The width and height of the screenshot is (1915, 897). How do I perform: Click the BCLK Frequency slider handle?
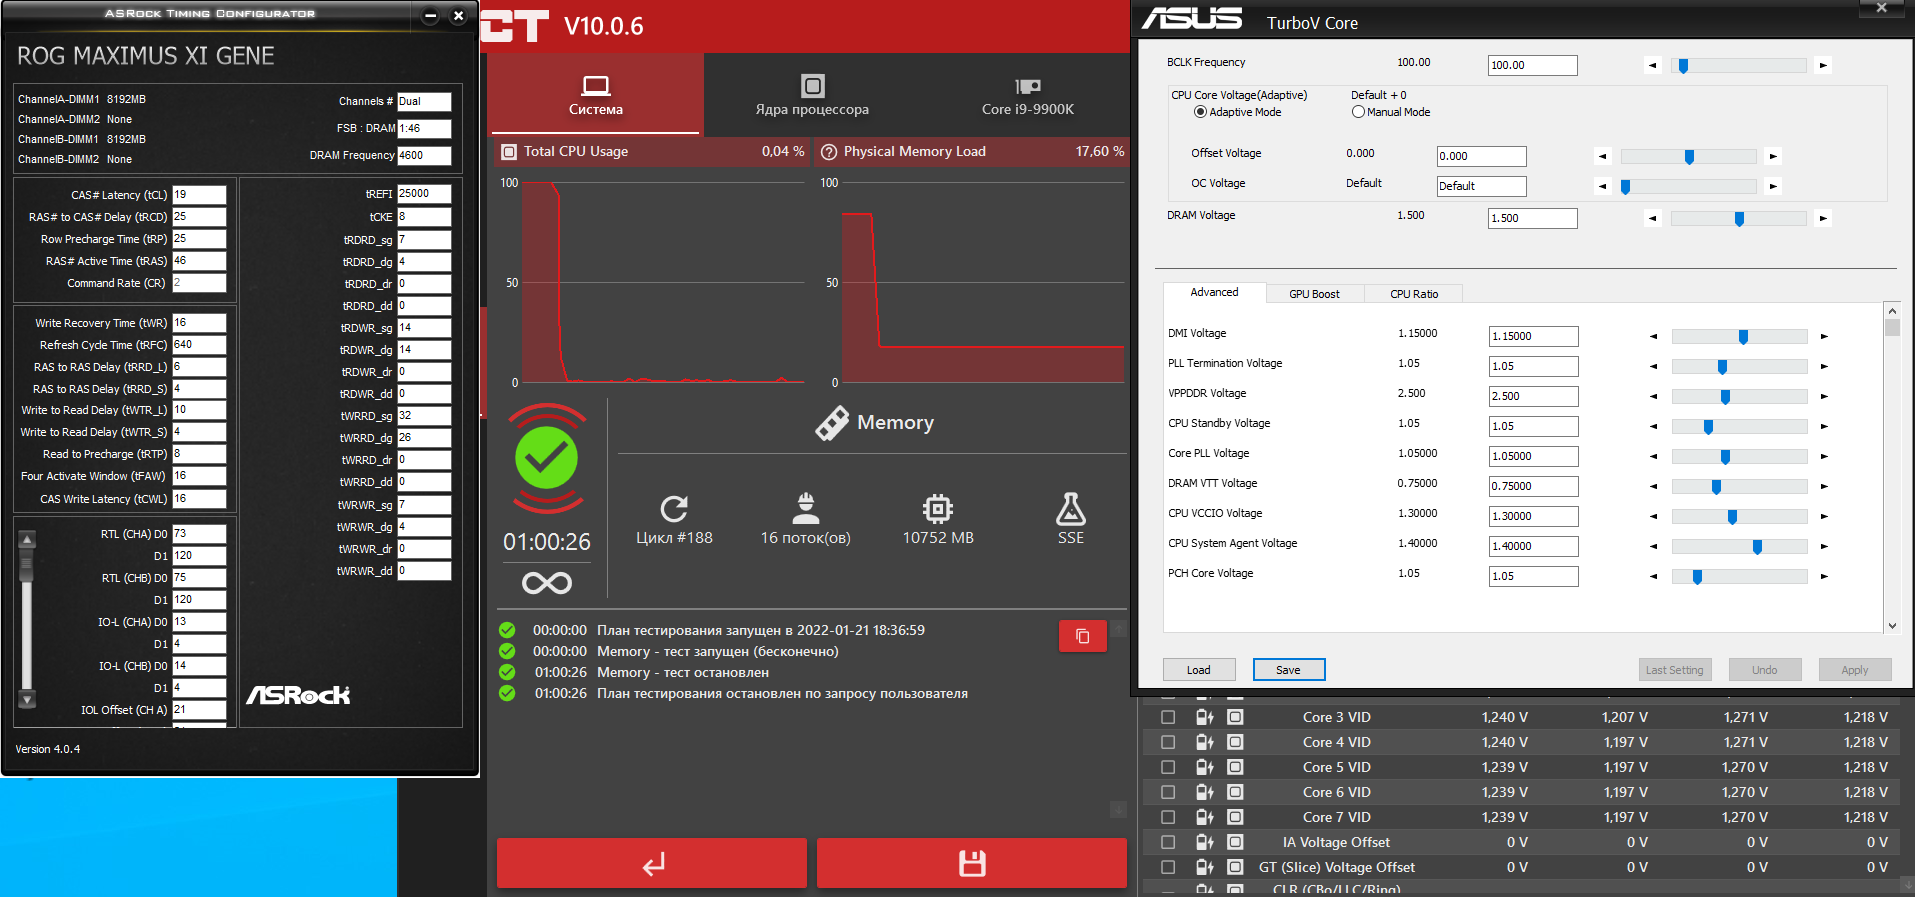pos(1684,66)
